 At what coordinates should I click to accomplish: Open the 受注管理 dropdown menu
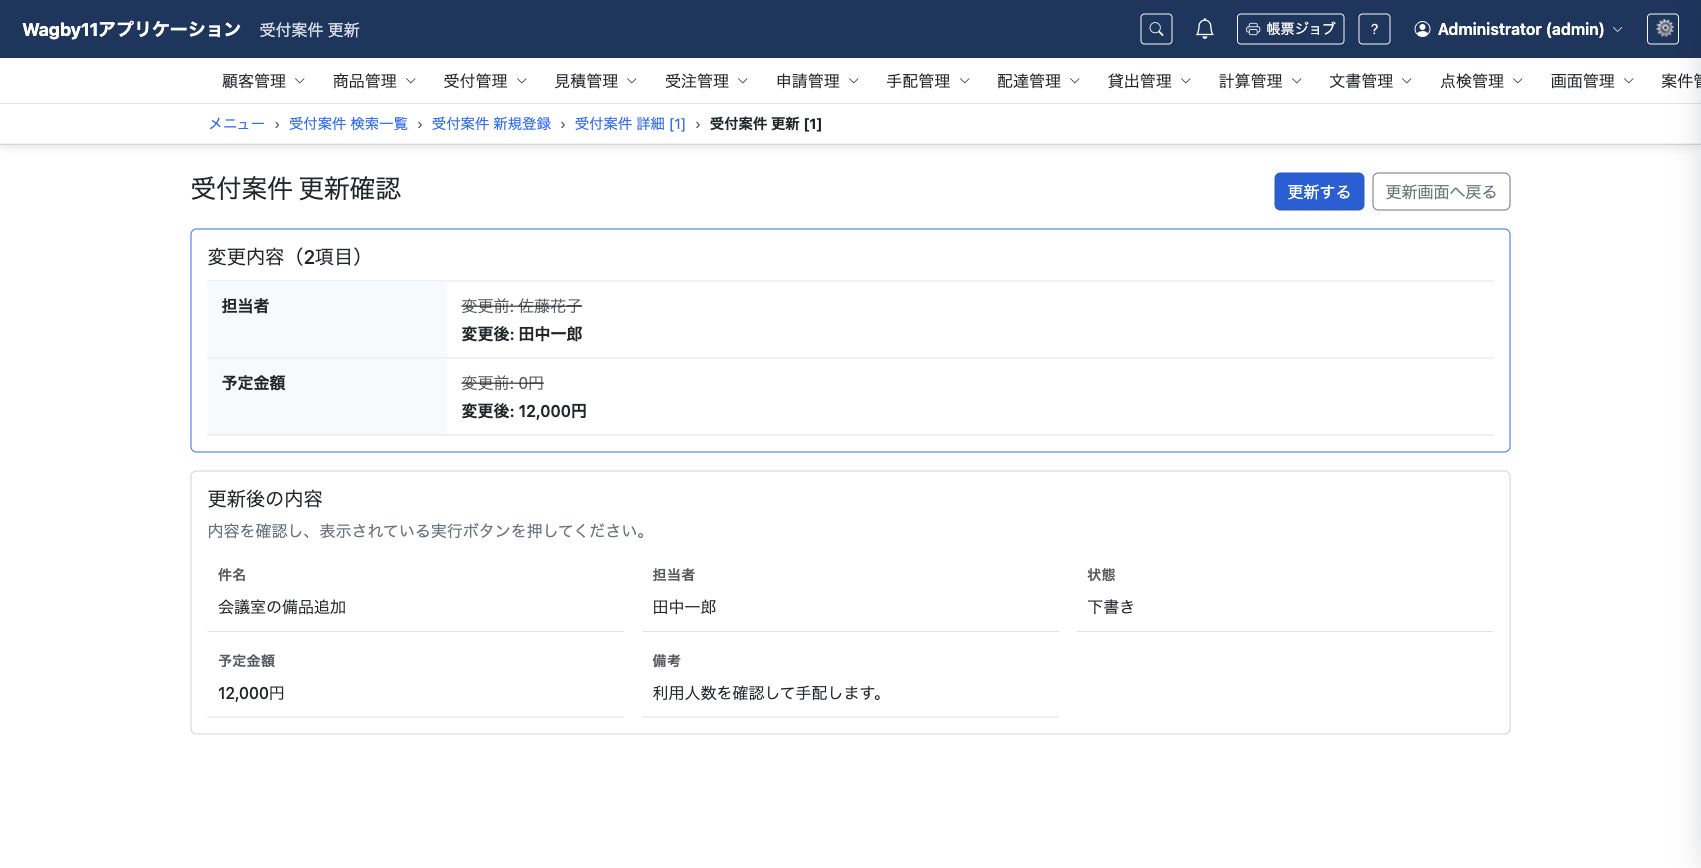706,81
